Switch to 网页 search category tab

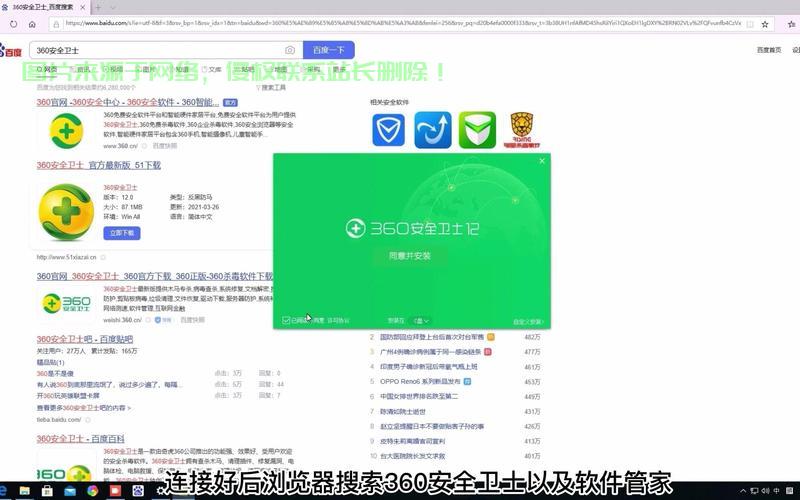pyautogui.click(x=47, y=69)
